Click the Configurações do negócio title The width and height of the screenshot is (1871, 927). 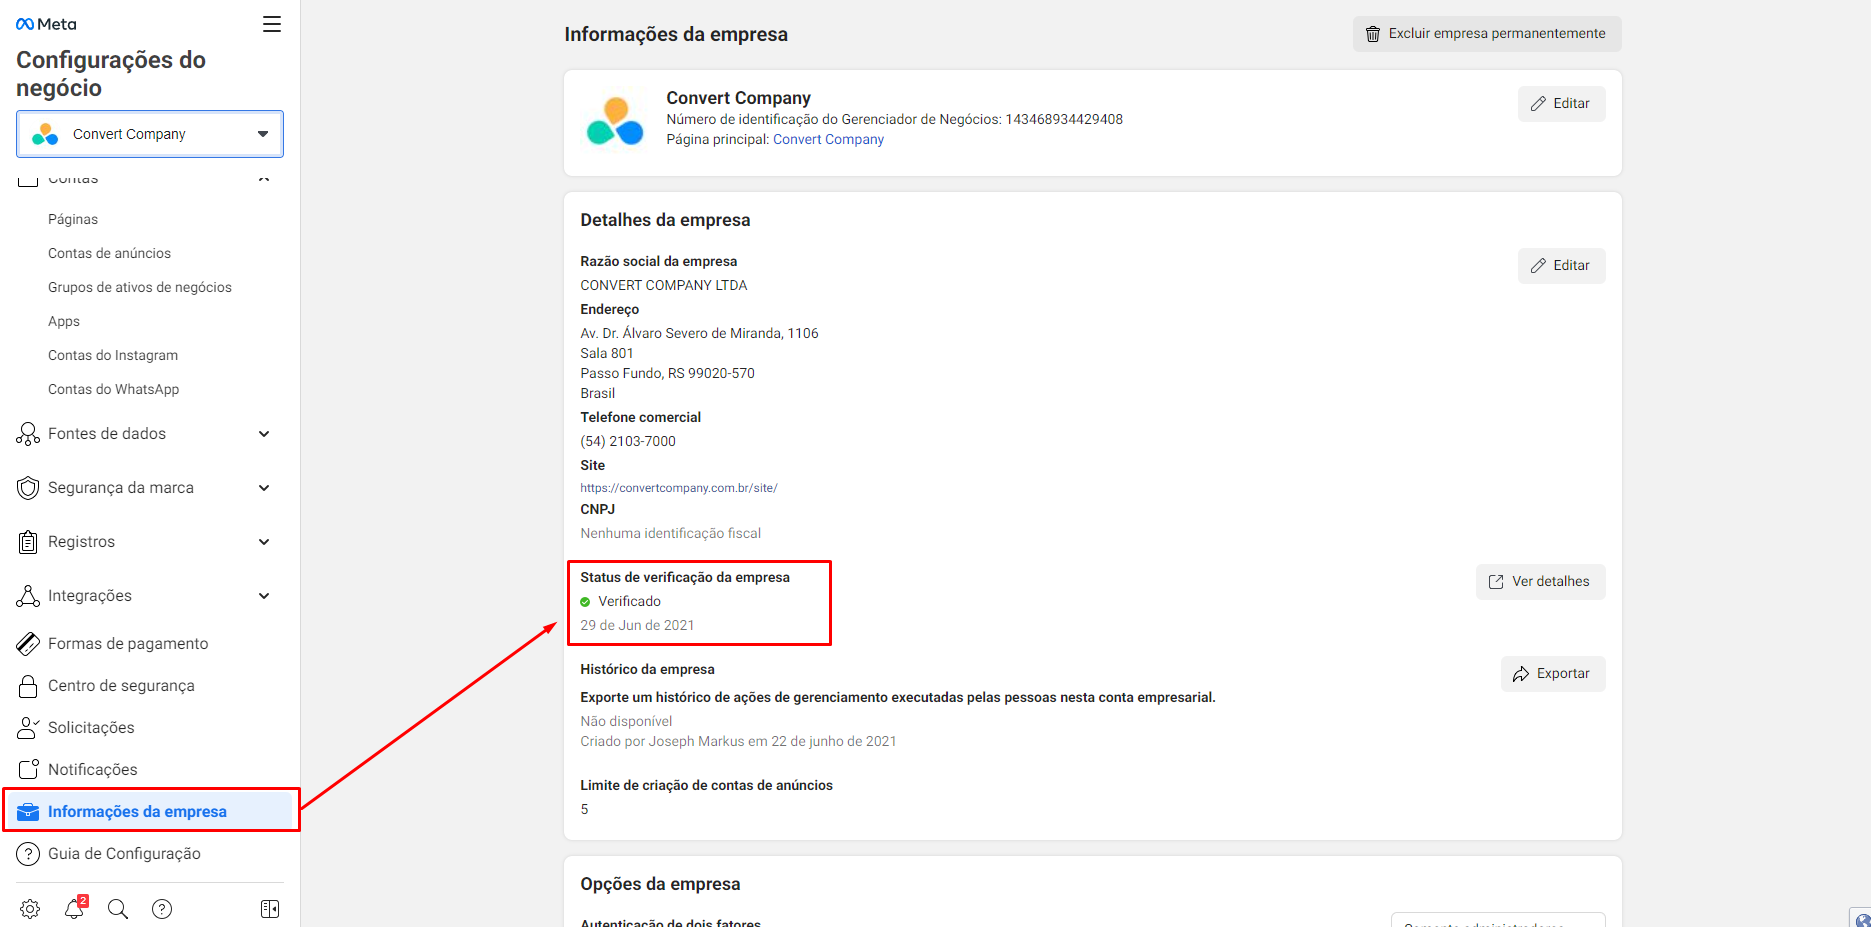click(111, 74)
